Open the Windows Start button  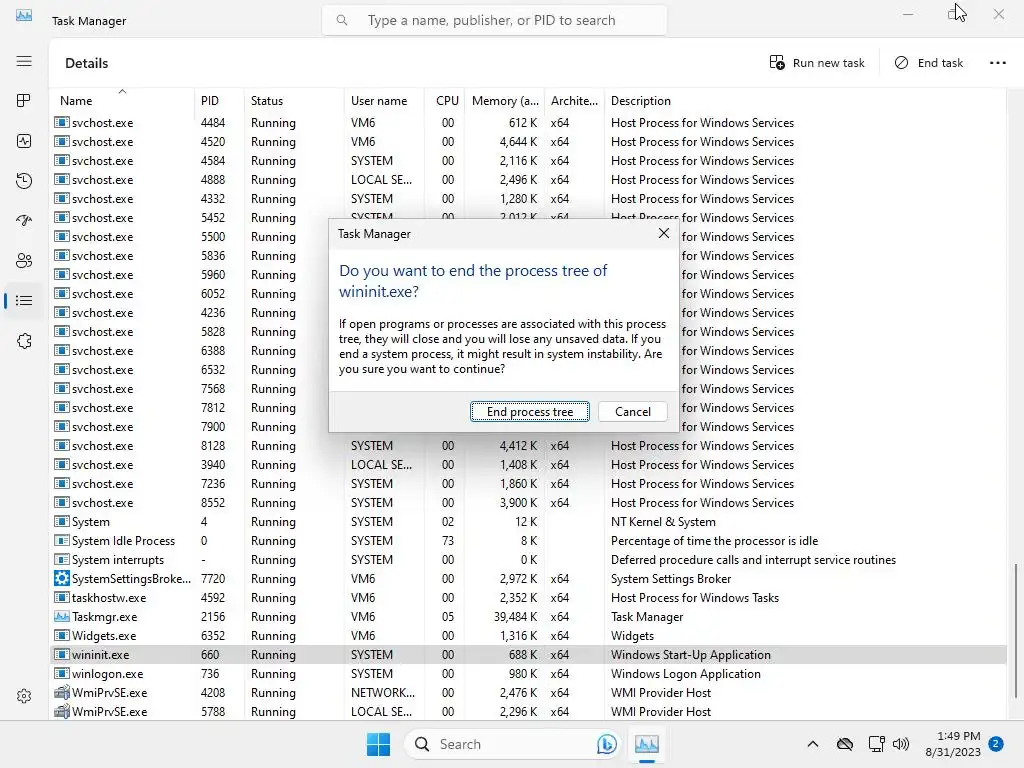pos(378,744)
